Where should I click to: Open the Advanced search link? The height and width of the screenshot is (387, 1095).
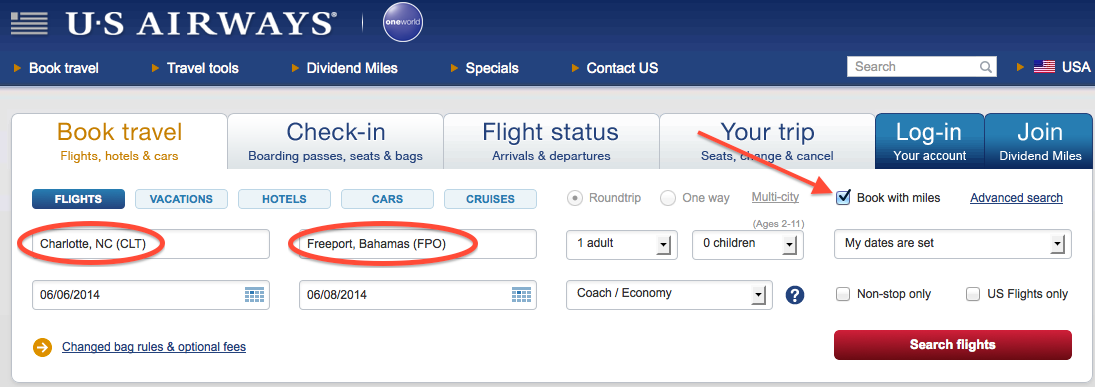[x=1016, y=198]
